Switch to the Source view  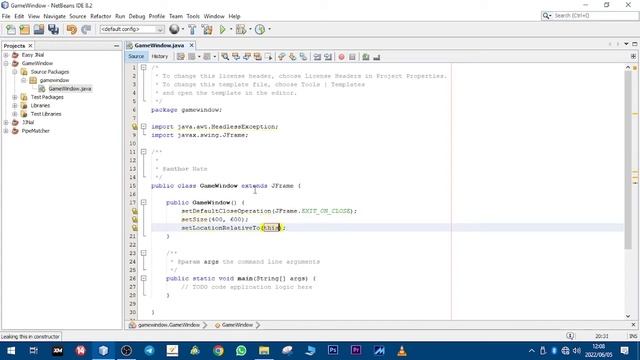click(x=136, y=56)
